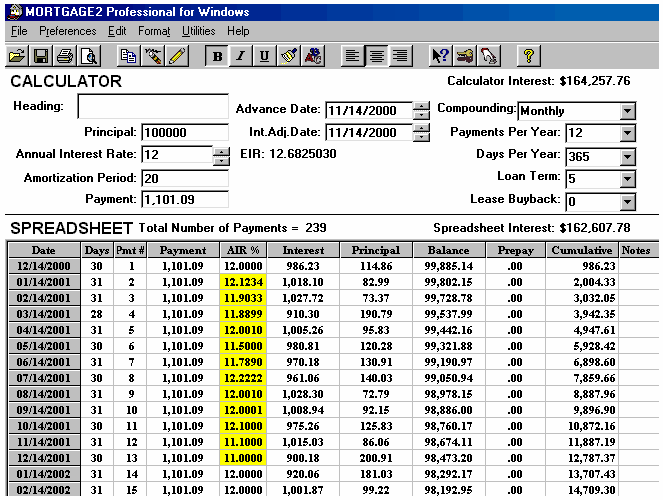Click the Print icon in toolbar

coord(65,56)
